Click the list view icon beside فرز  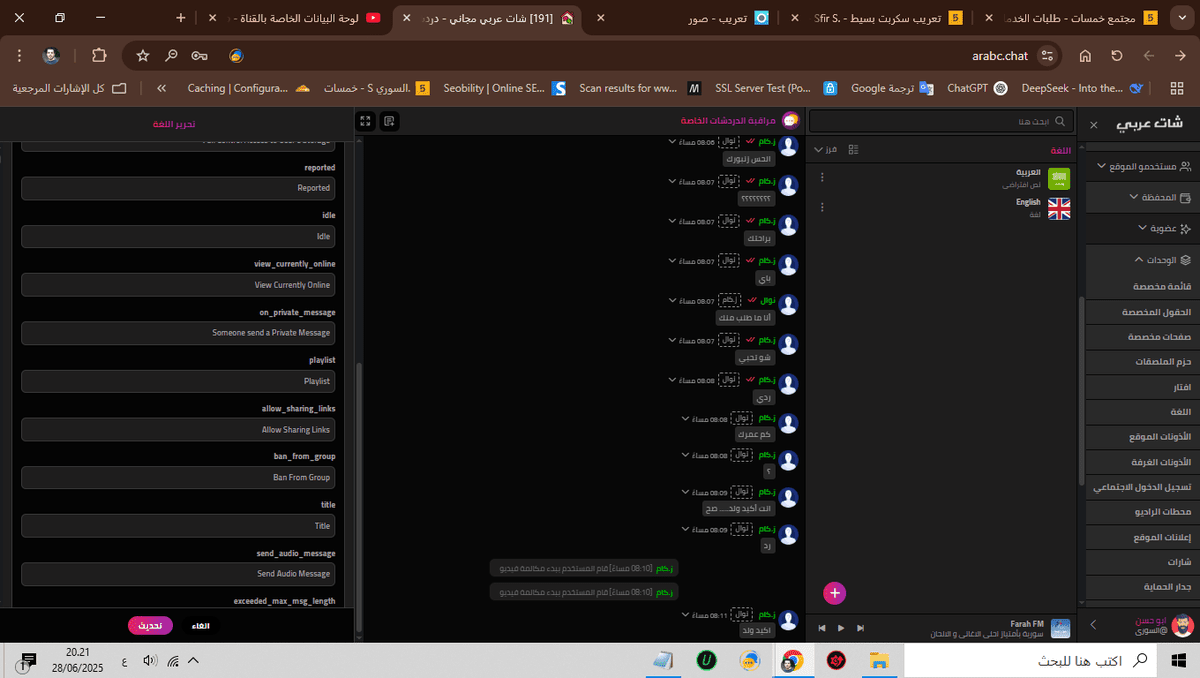(x=853, y=149)
